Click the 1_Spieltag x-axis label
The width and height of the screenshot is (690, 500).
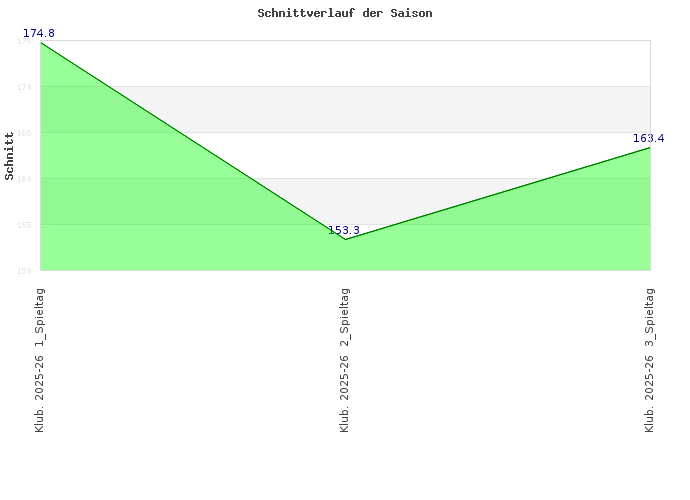[x=40, y=360]
